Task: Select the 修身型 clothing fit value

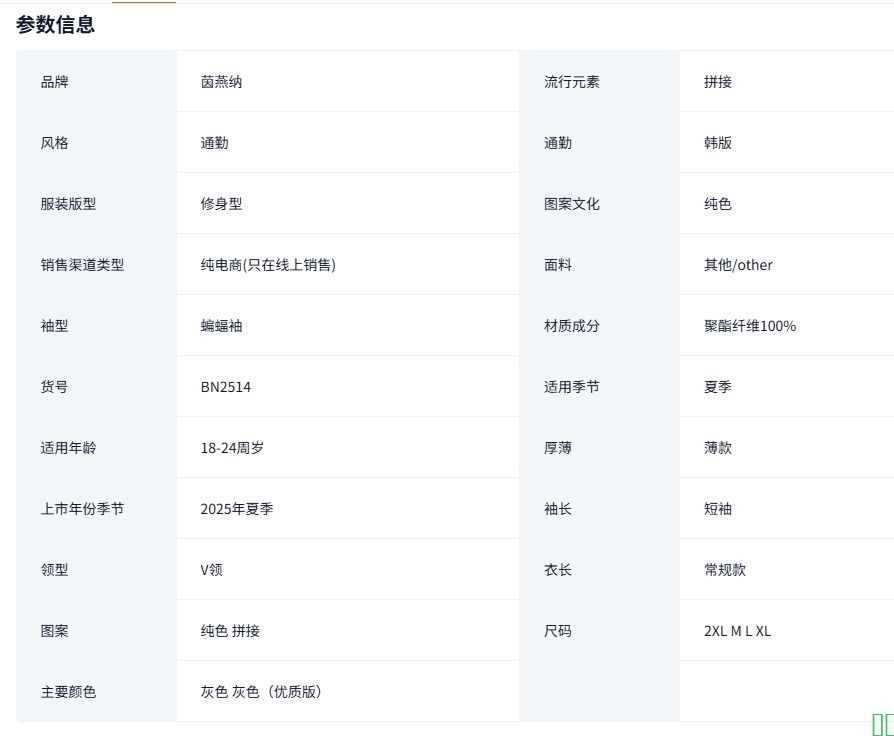Action: pos(221,204)
